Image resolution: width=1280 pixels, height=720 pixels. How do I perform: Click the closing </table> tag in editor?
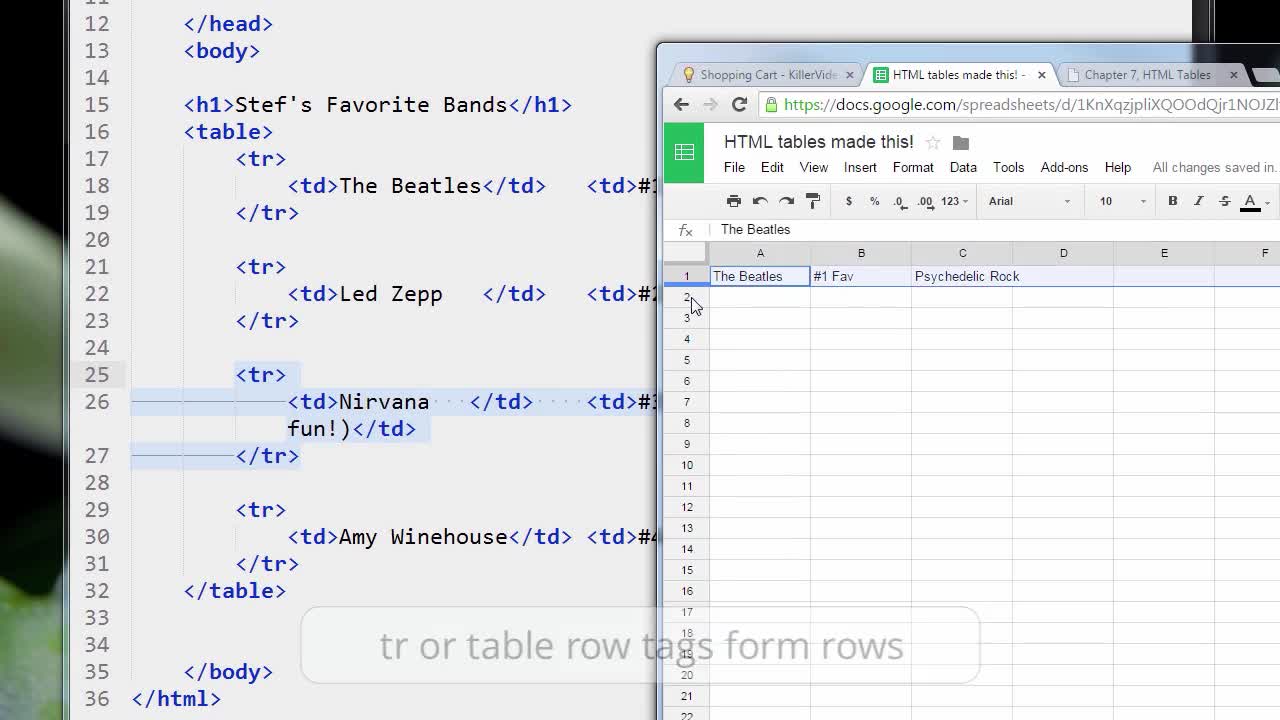[235, 591]
